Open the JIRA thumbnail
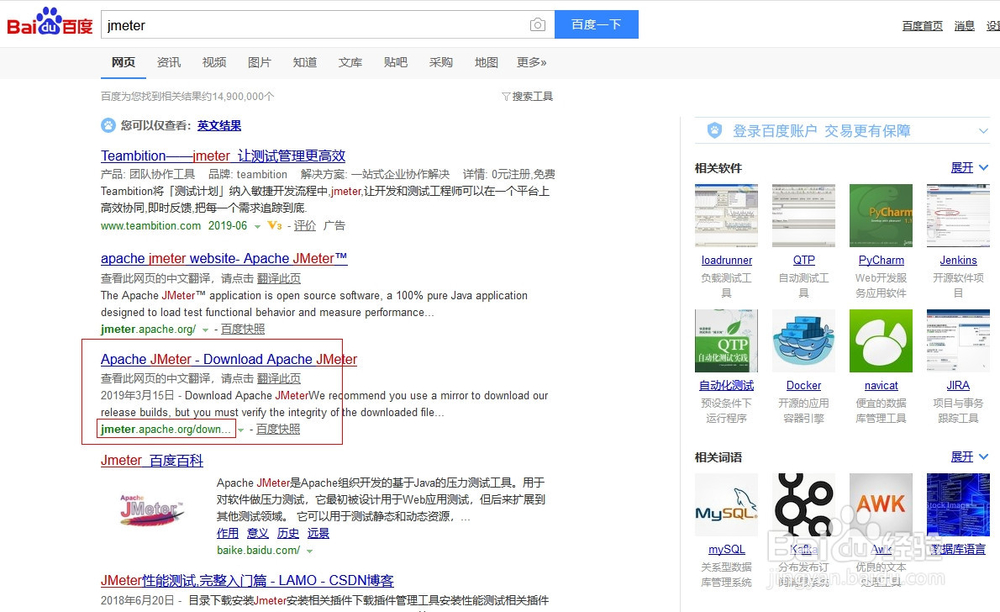1000x612 pixels. click(958, 341)
